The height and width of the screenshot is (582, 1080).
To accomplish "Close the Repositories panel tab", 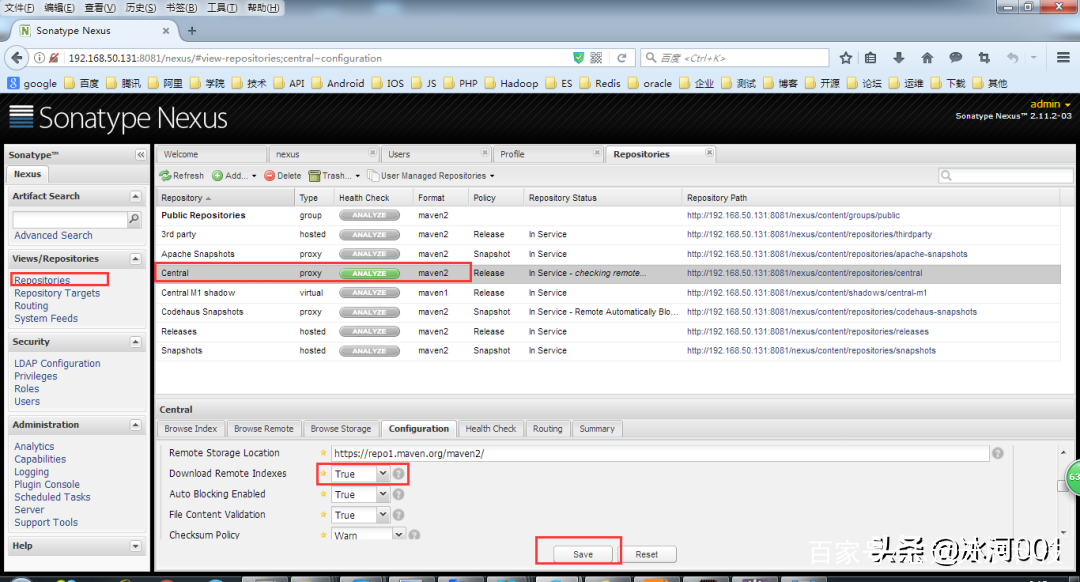I will click(x=709, y=153).
